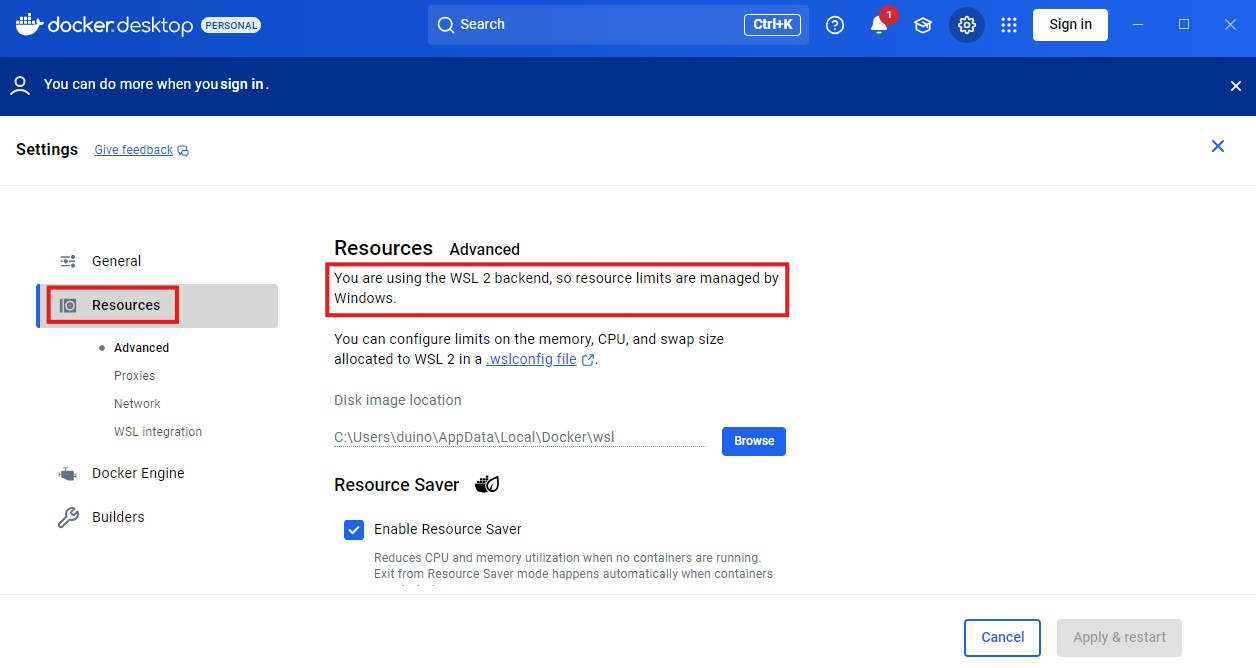This screenshot has width=1256, height=668.
Task: Close the Settings page
Action: pyautogui.click(x=1218, y=146)
